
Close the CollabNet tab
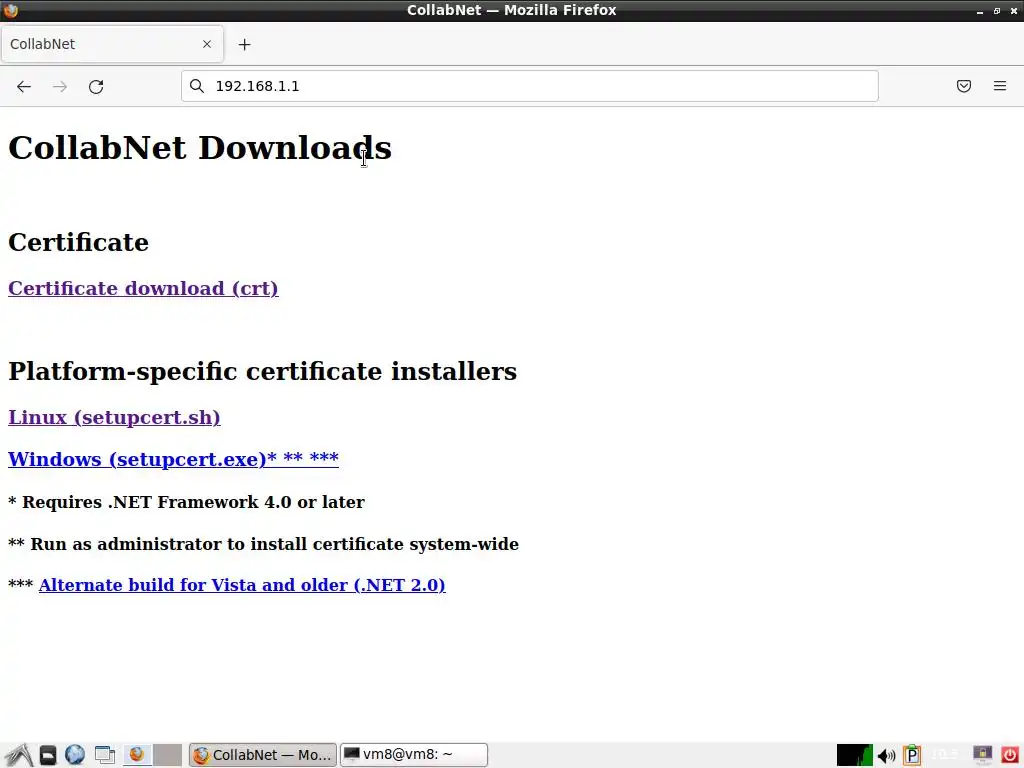(x=207, y=44)
